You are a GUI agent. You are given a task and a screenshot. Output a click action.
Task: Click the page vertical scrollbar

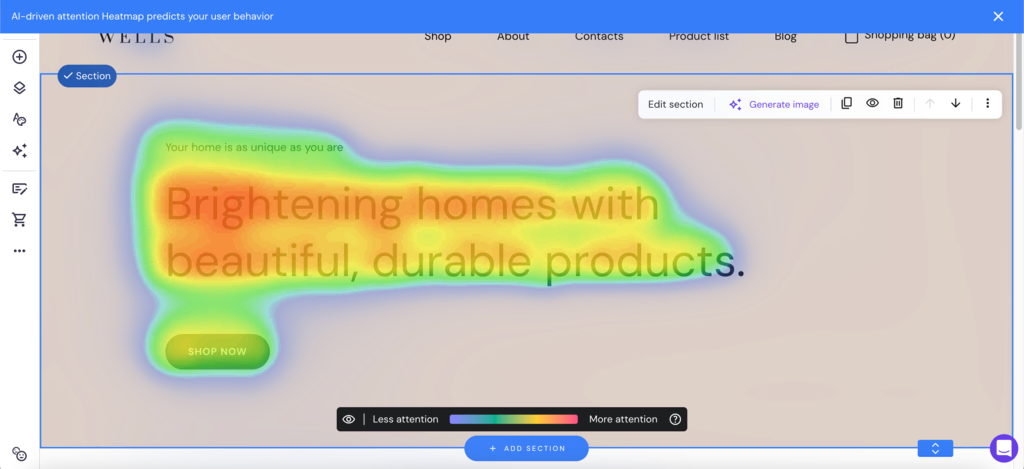[x=1020, y=82]
